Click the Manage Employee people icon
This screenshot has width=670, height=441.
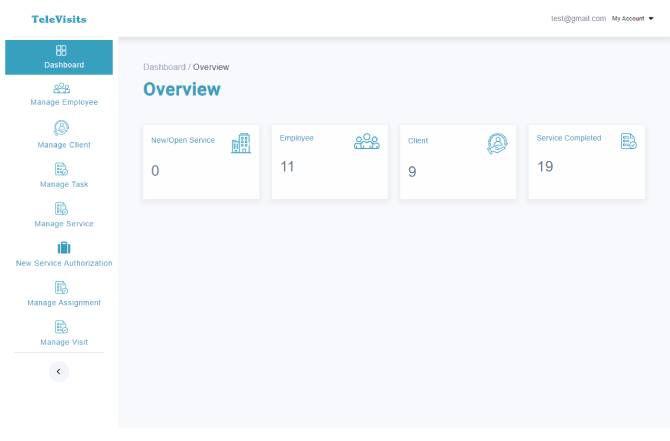[x=62, y=88]
